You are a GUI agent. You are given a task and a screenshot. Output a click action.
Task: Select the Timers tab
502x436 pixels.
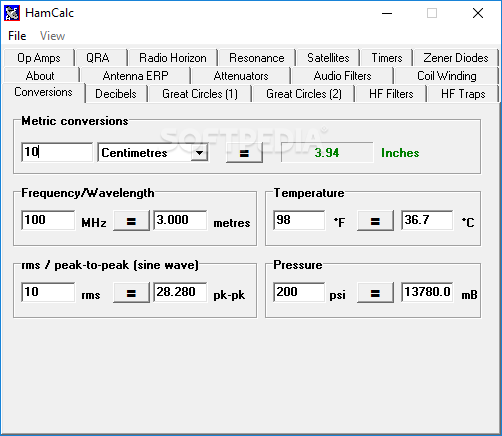pyautogui.click(x=387, y=58)
